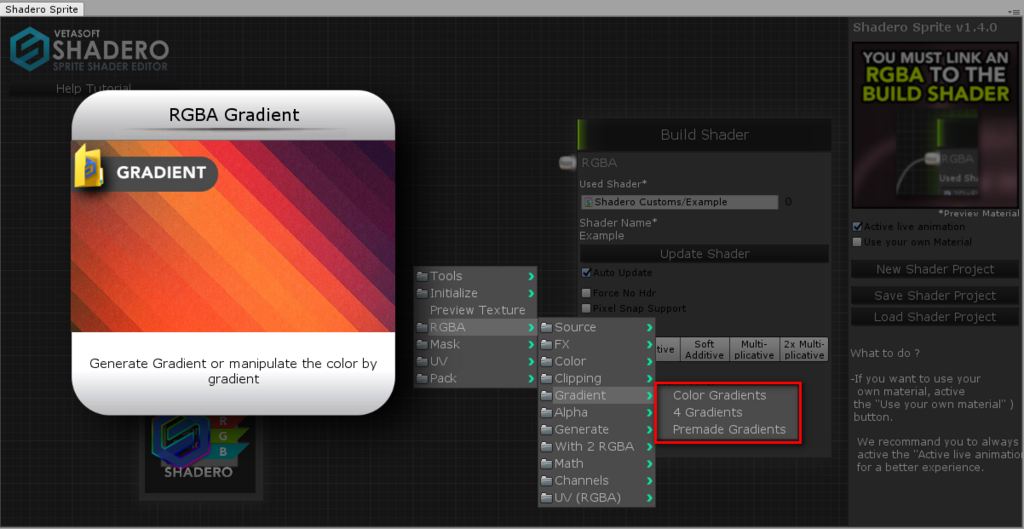Click the Vetasoft Shadero logo
The height and width of the screenshot is (529, 1024).
[89, 49]
